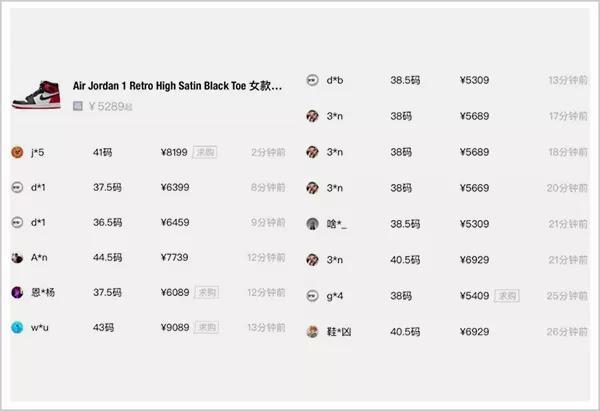Click the 求购 tag next to ¥8199

tap(205, 152)
